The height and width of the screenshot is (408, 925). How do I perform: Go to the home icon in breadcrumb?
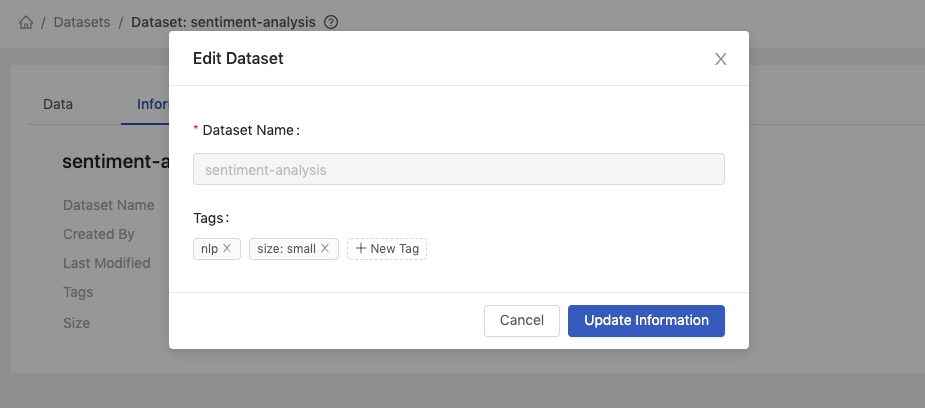point(26,22)
